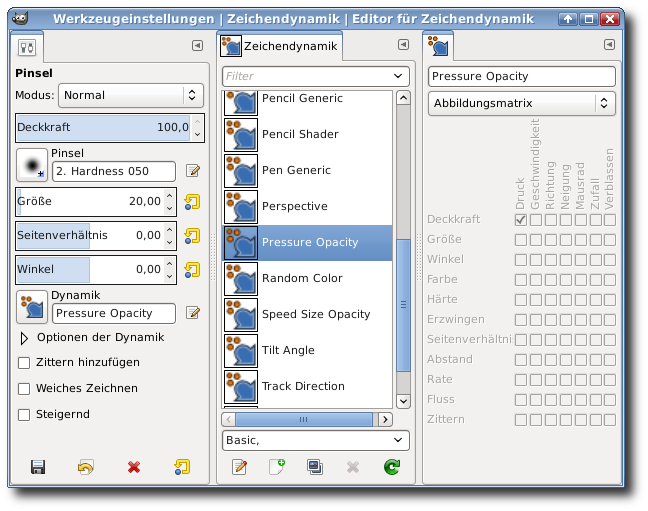Choose Perspective dynamics entry
Image resolution: width=648 pixels, height=511 pixels.
tap(308, 206)
